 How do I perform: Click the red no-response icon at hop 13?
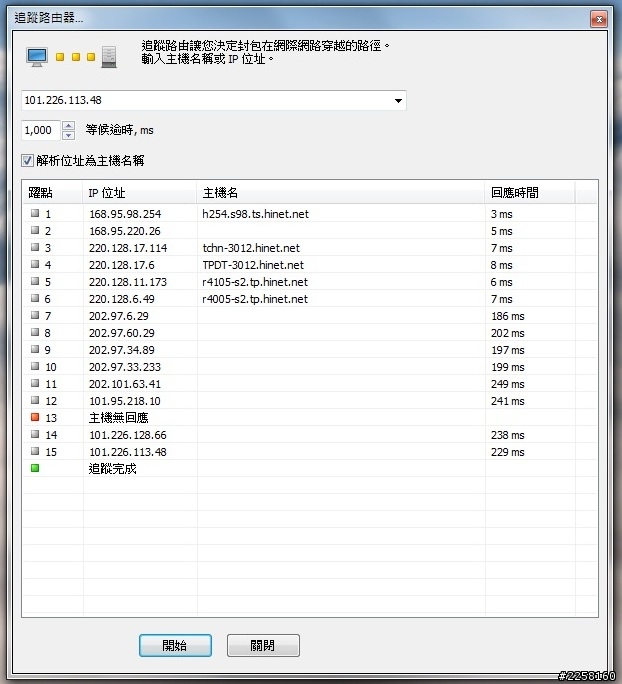pos(35,417)
